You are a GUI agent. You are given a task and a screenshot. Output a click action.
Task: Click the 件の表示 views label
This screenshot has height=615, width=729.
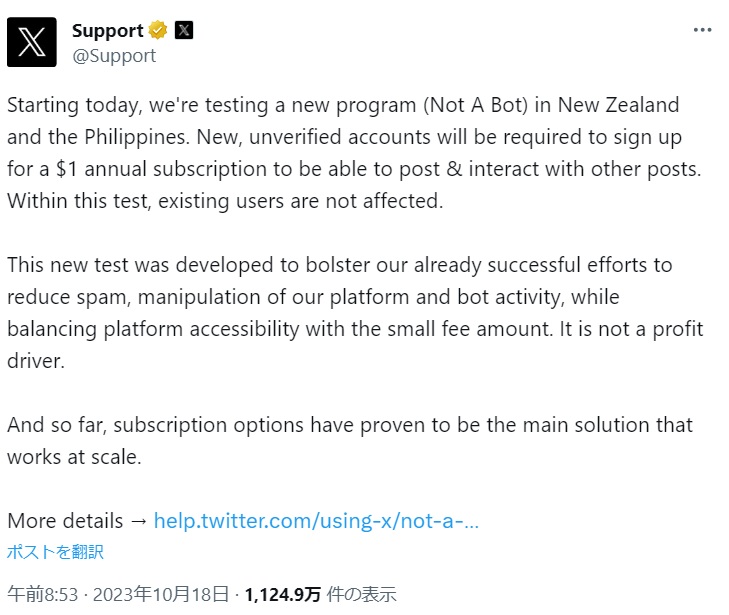pyautogui.click(x=362, y=594)
